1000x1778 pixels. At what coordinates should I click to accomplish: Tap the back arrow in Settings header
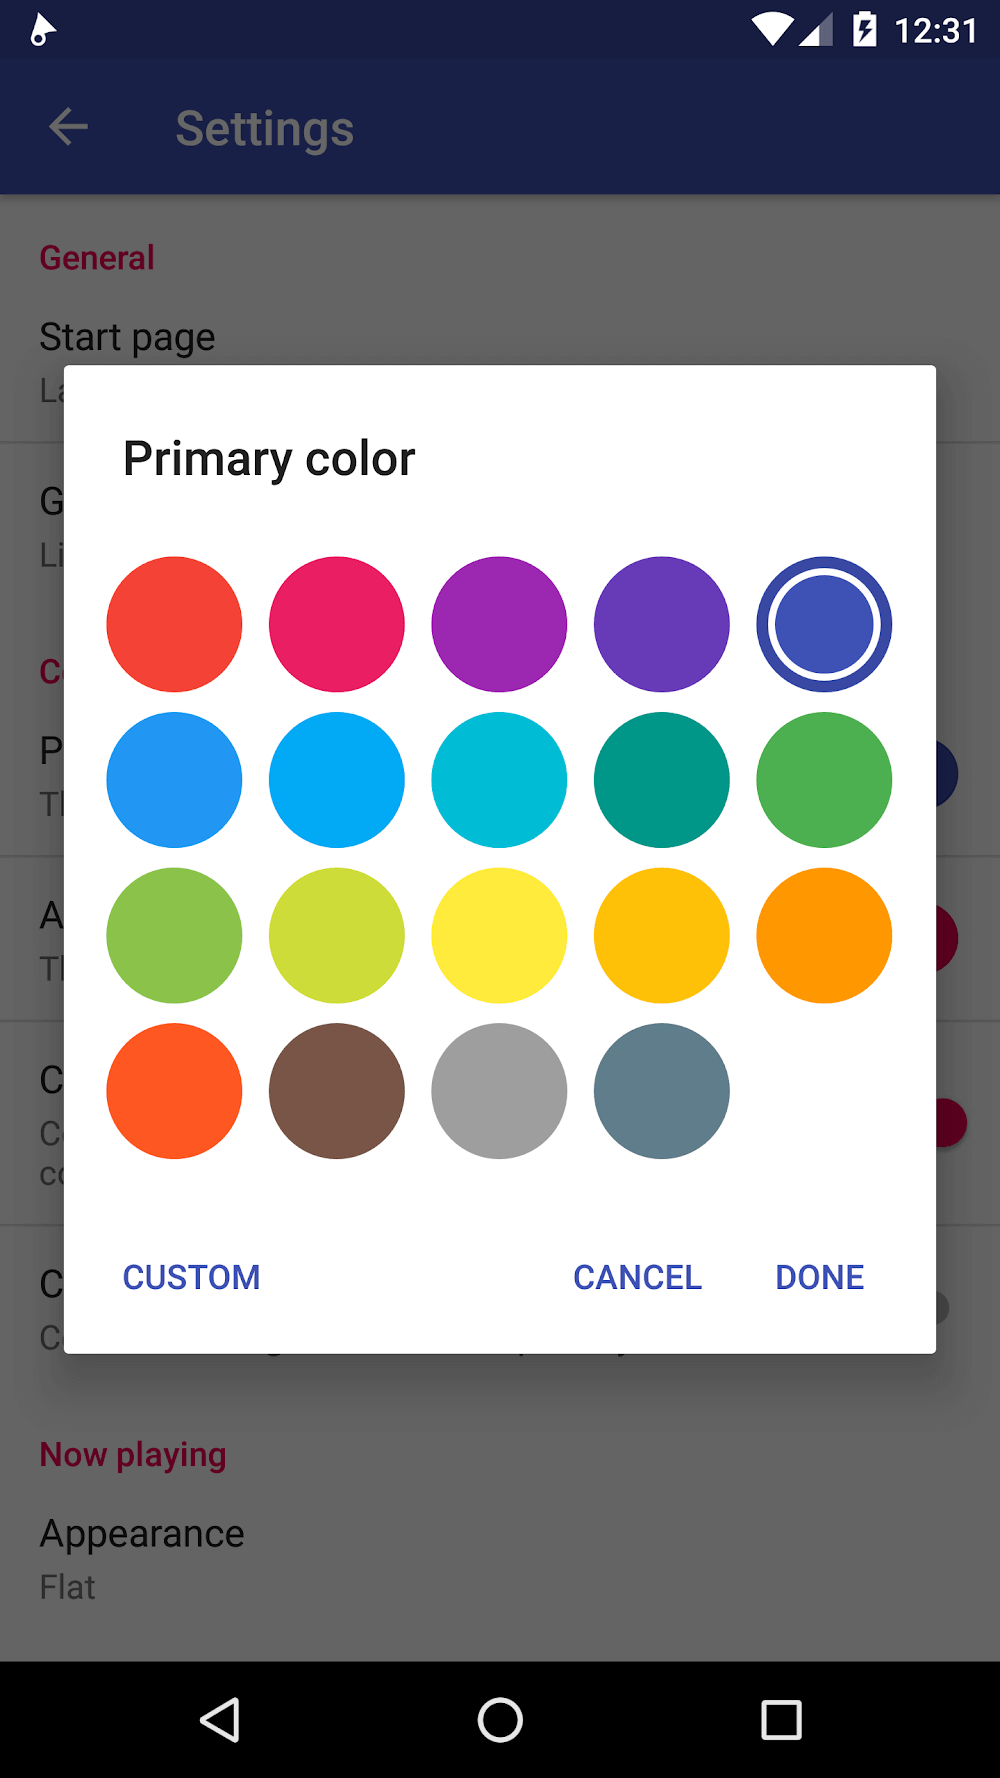[x=68, y=127]
